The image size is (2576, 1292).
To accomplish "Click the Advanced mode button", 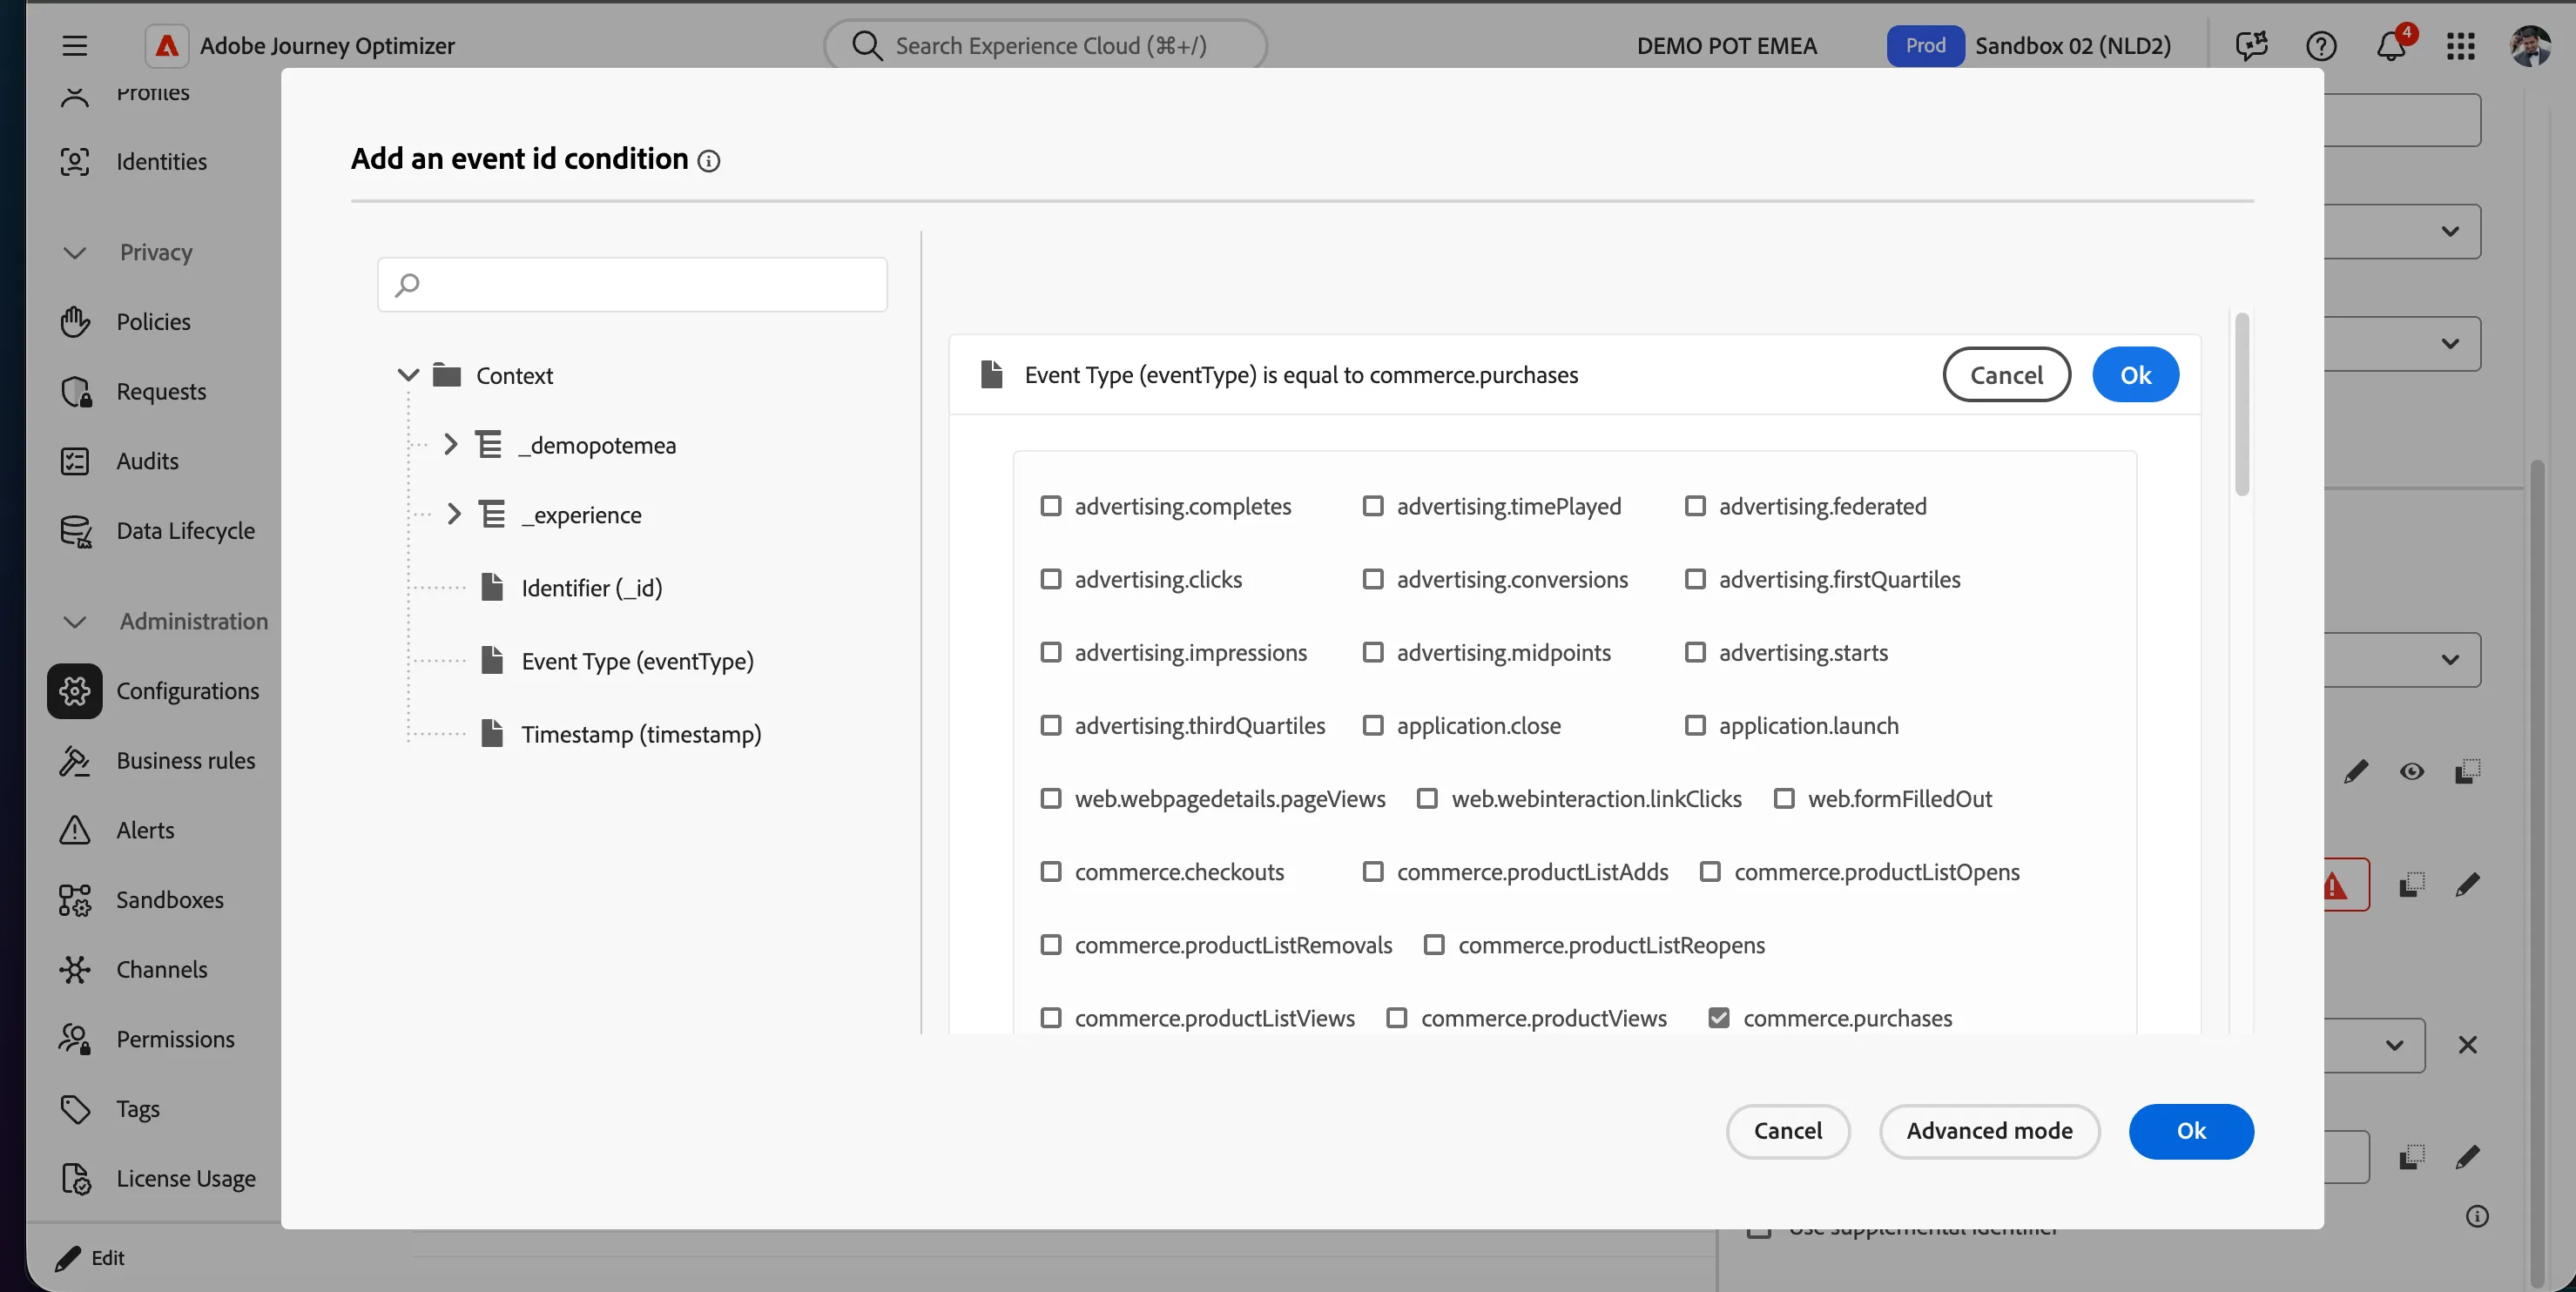I will [1989, 1131].
